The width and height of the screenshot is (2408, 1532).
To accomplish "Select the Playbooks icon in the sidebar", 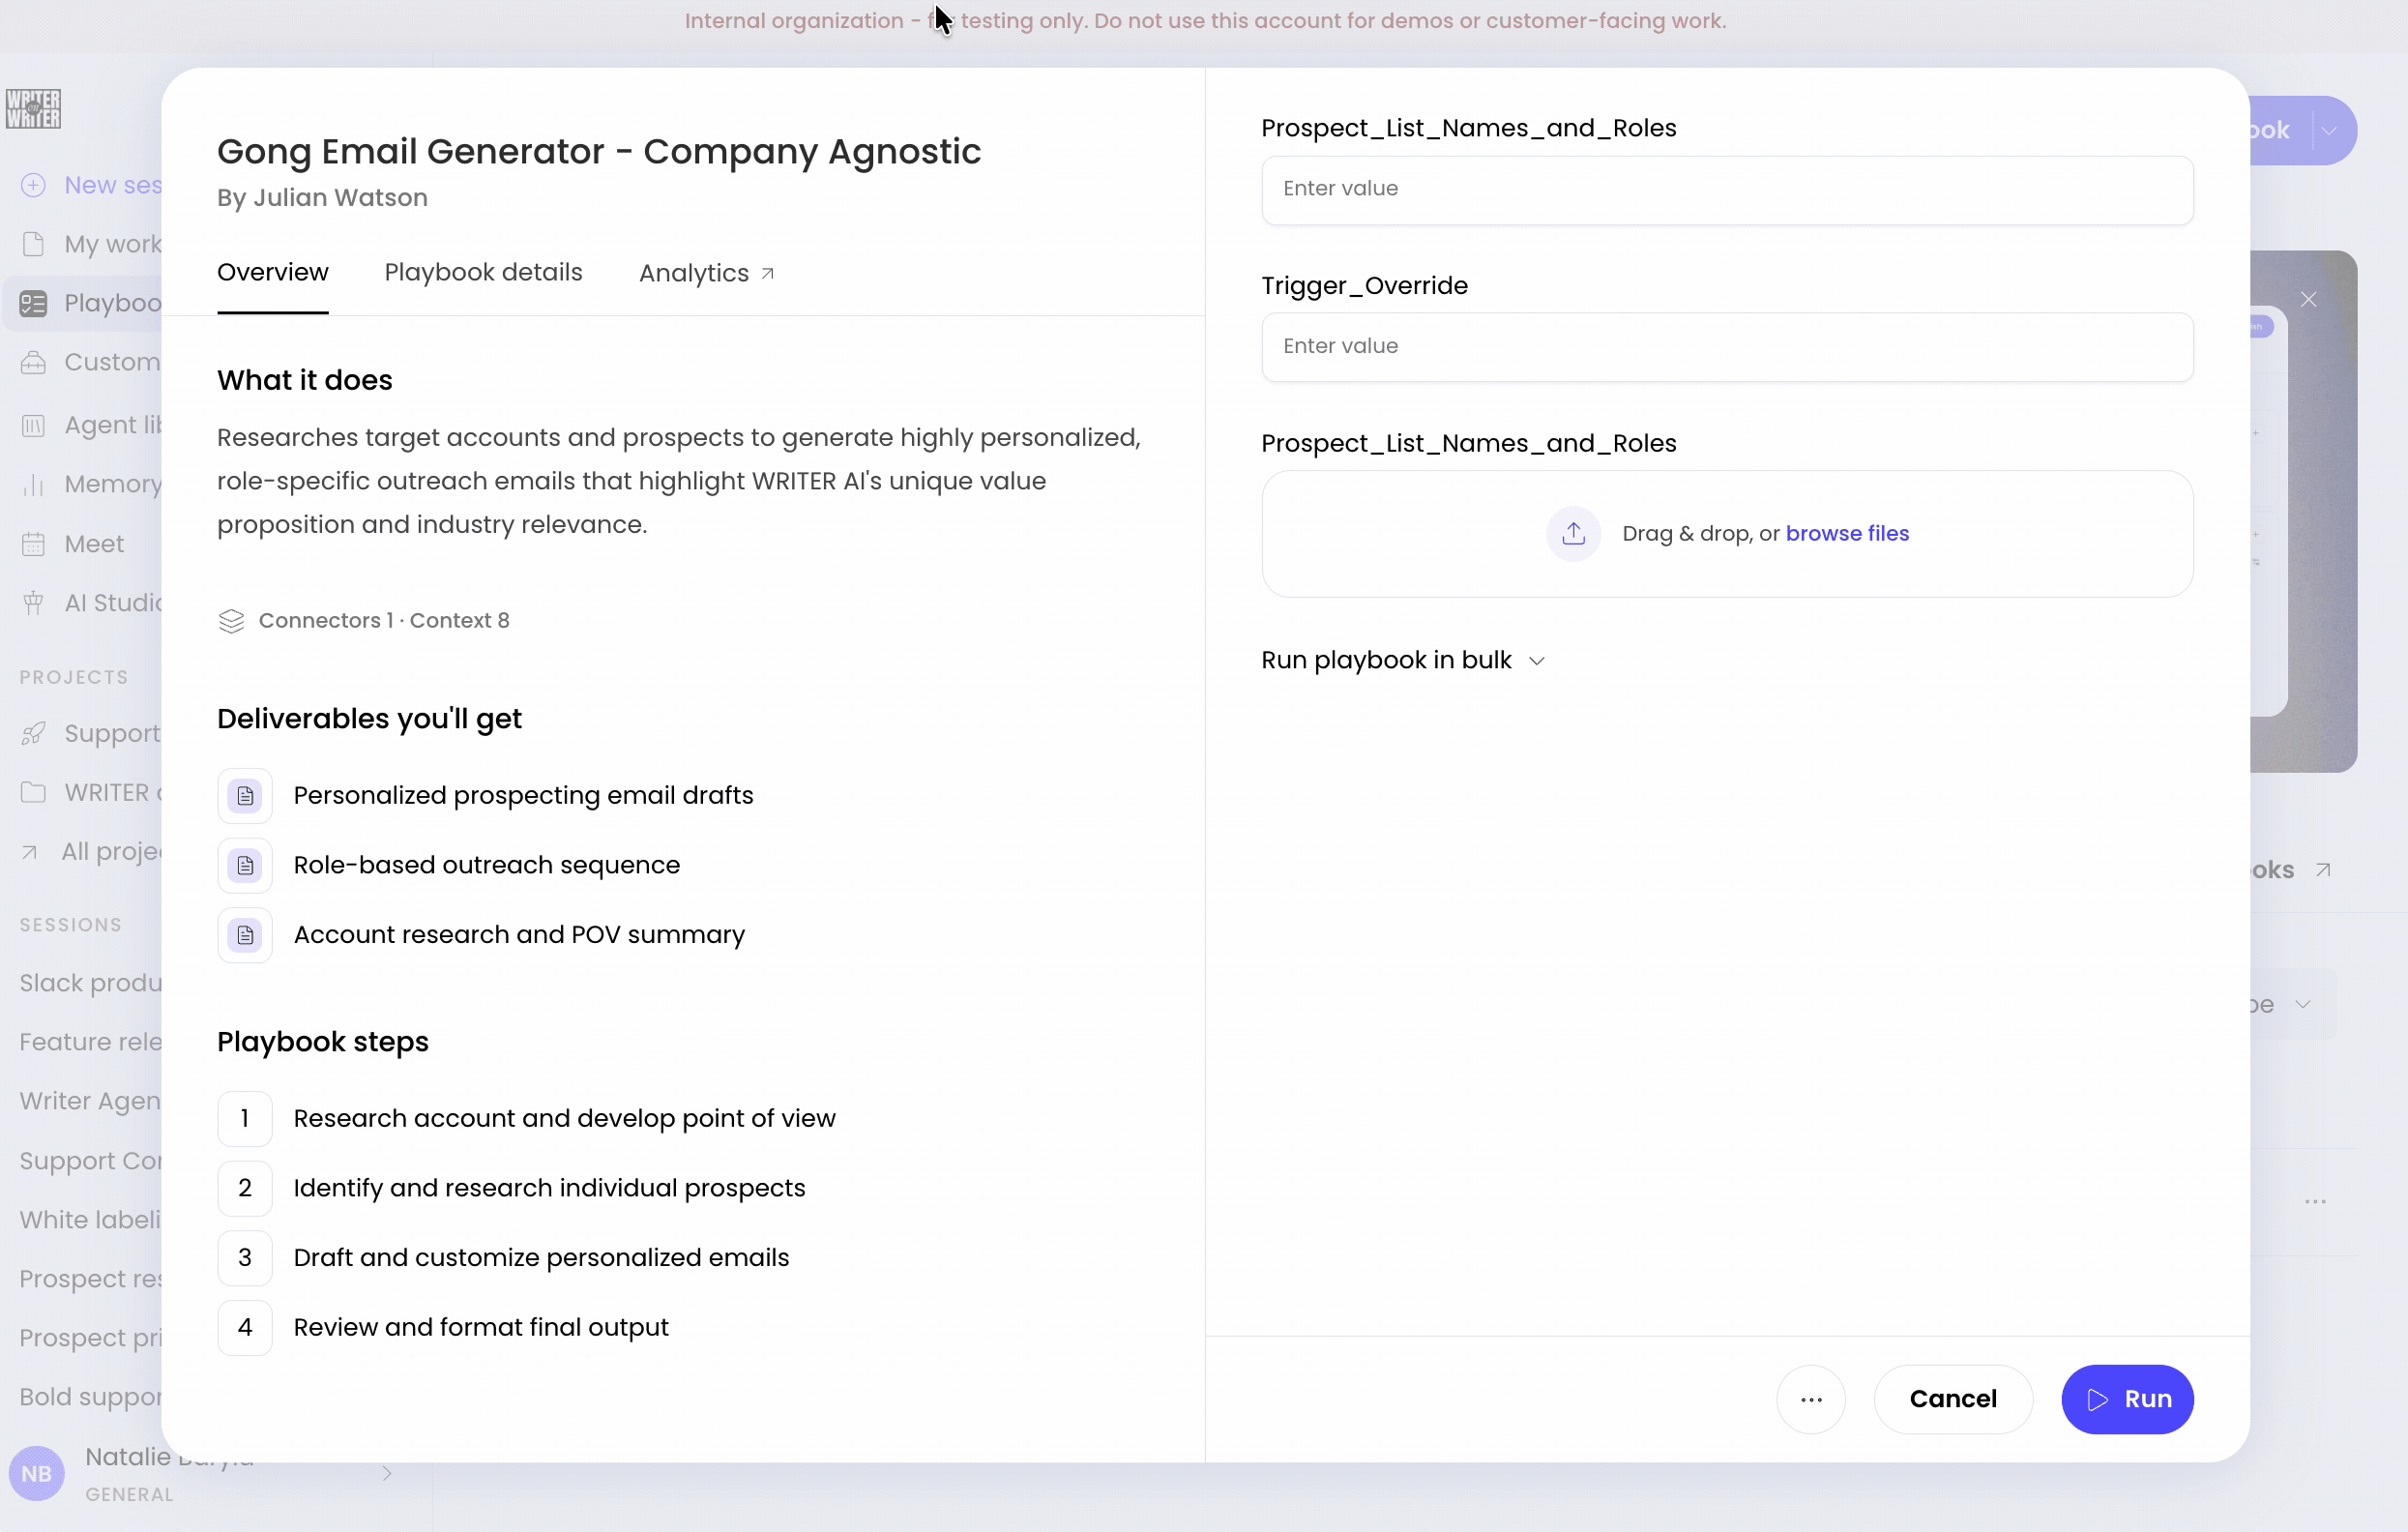I will pyautogui.click(x=33, y=303).
